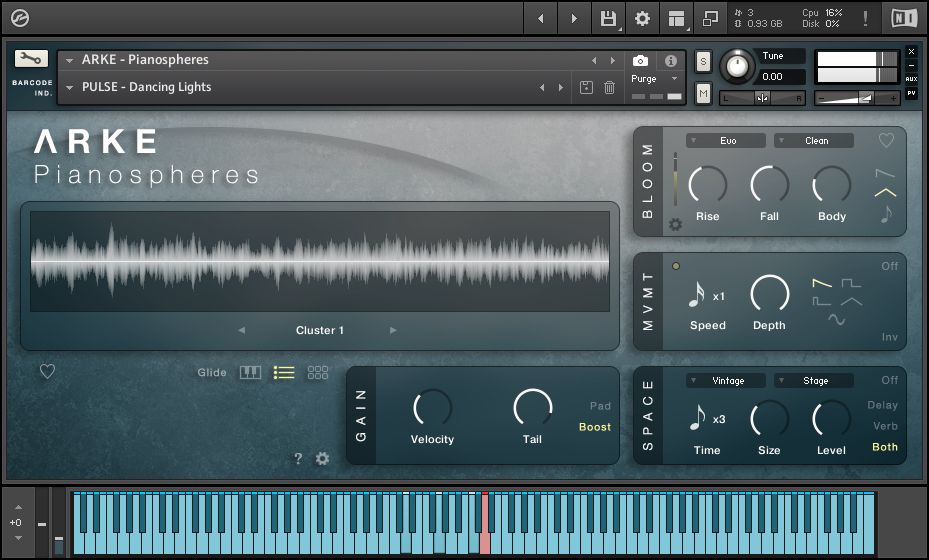The image size is (929, 560).
Task: Click the Tune value 0.00 field
Action: coord(779,76)
